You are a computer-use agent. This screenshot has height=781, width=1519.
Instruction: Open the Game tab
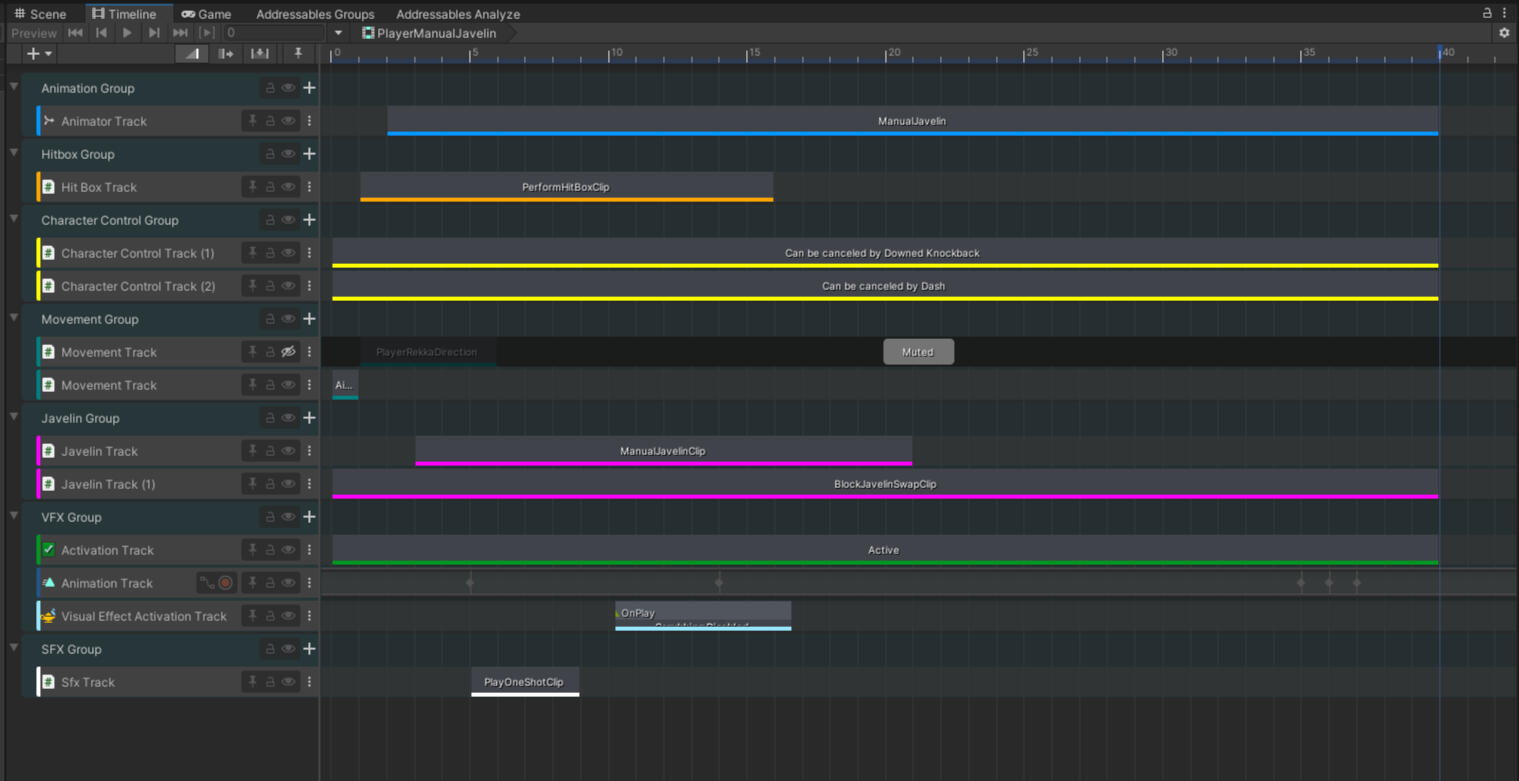[206, 14]
